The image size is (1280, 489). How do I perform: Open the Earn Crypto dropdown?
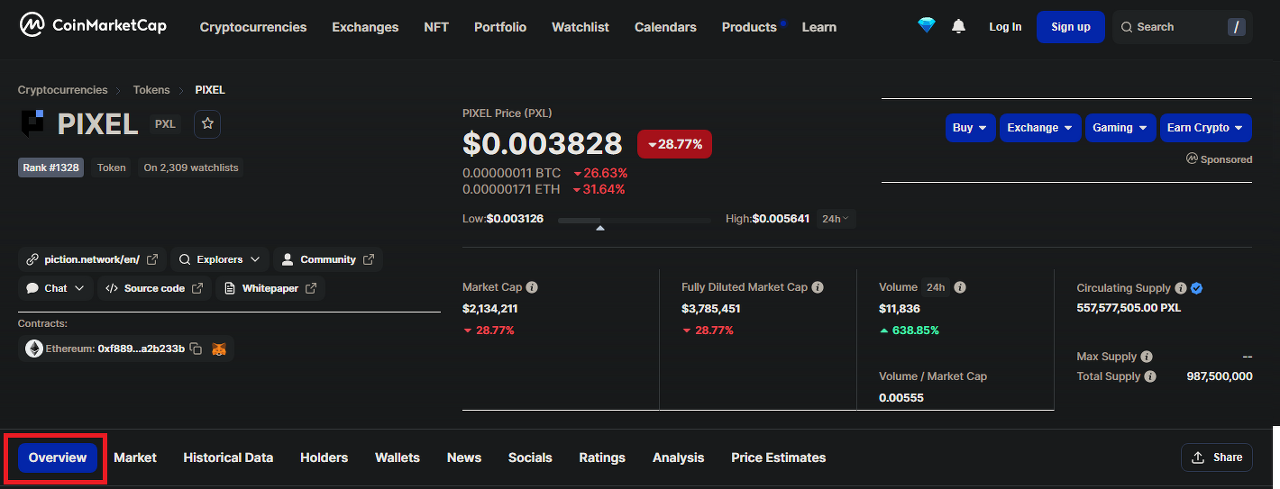[x=1205, y=128]
